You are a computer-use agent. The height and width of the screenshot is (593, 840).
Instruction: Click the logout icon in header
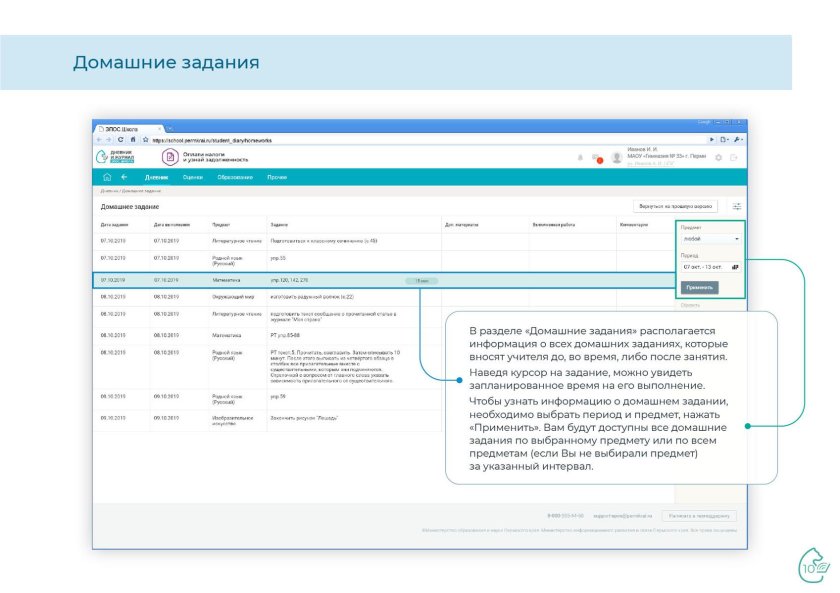(734, 157)
